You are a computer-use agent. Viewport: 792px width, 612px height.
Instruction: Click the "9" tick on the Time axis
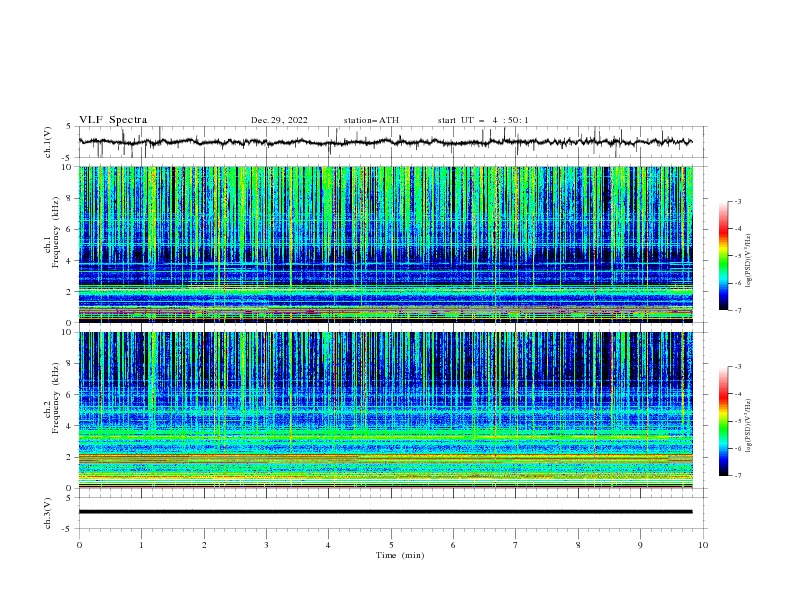[640, 545]
